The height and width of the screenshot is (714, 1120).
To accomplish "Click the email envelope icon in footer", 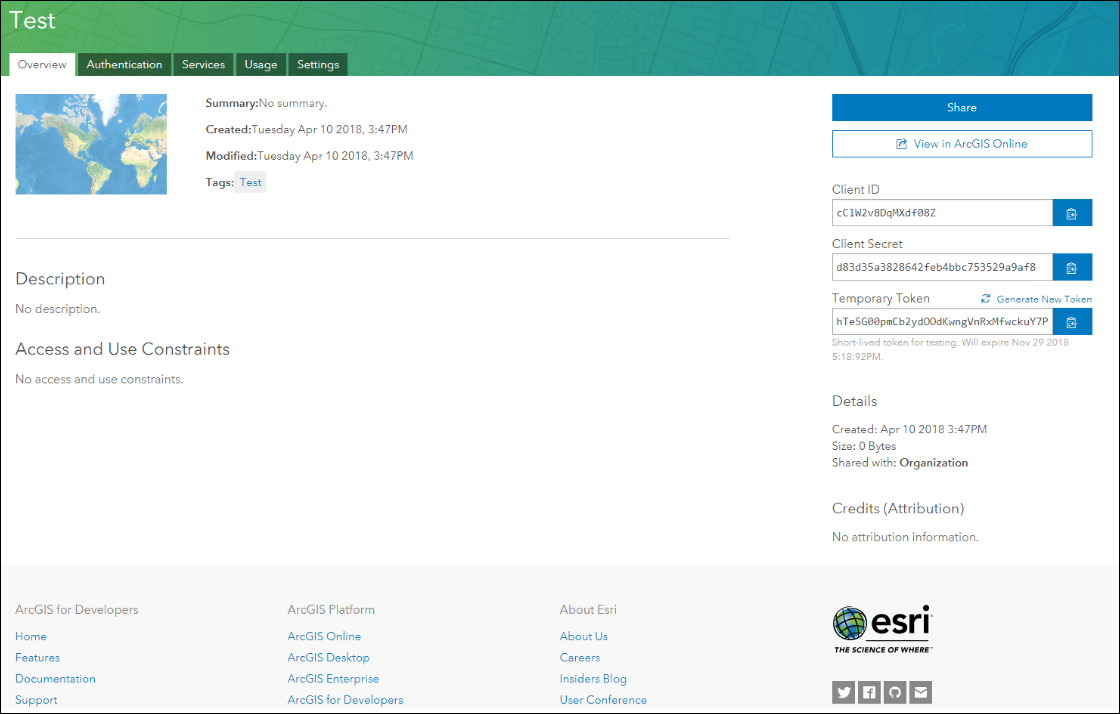I will tap(921, 692).
